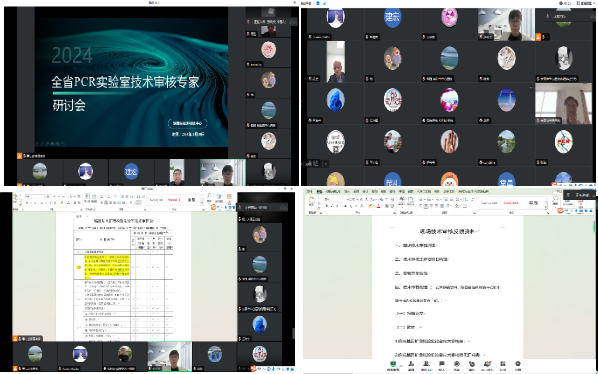Open the chat icon in the meeting toolbar
The width and height of the screenshot is (598, 374).
coord(442,364)
